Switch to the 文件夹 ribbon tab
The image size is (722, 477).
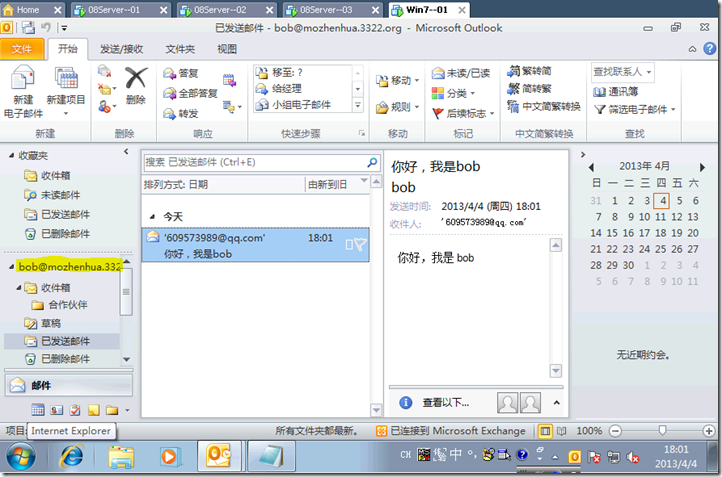pos(180,49)
